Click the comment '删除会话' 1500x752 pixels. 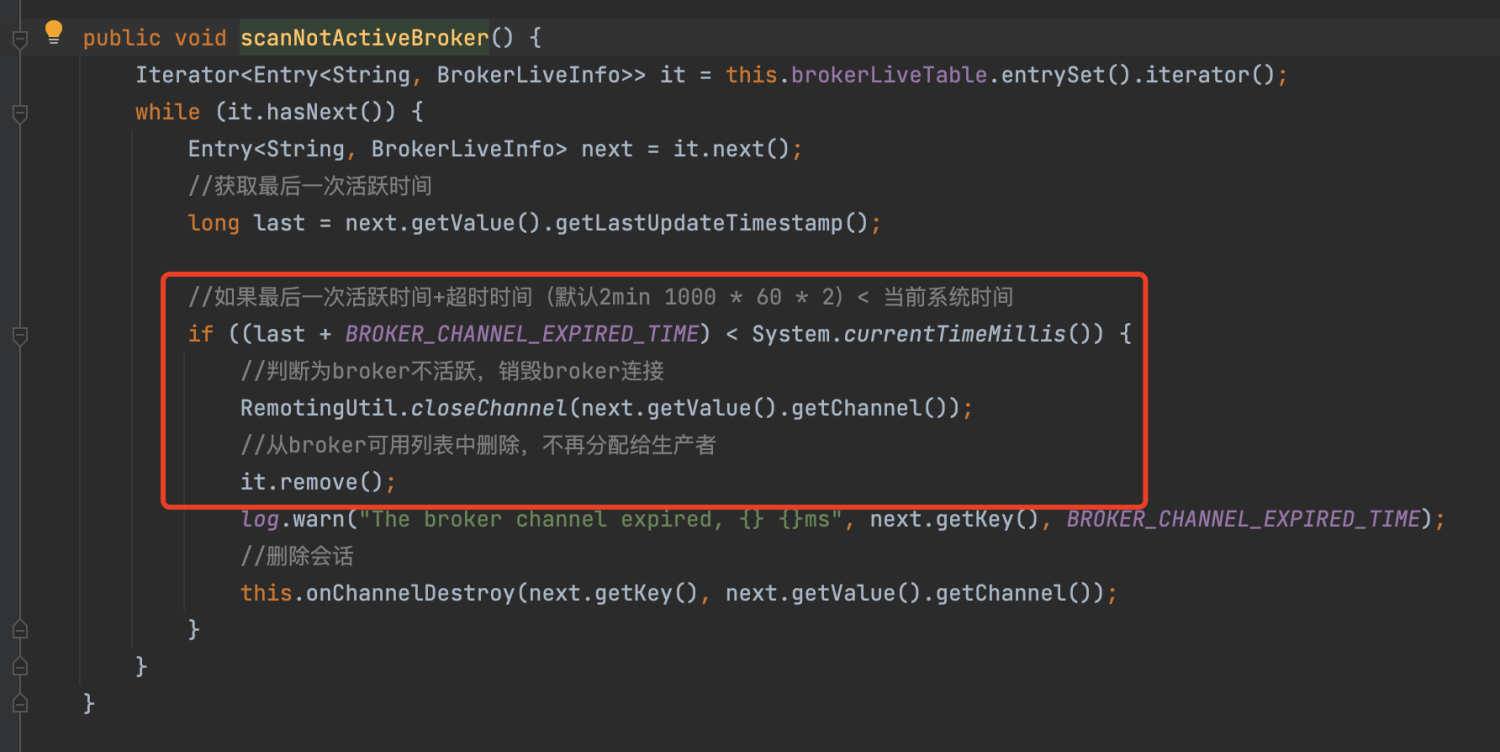pos(297,556)
